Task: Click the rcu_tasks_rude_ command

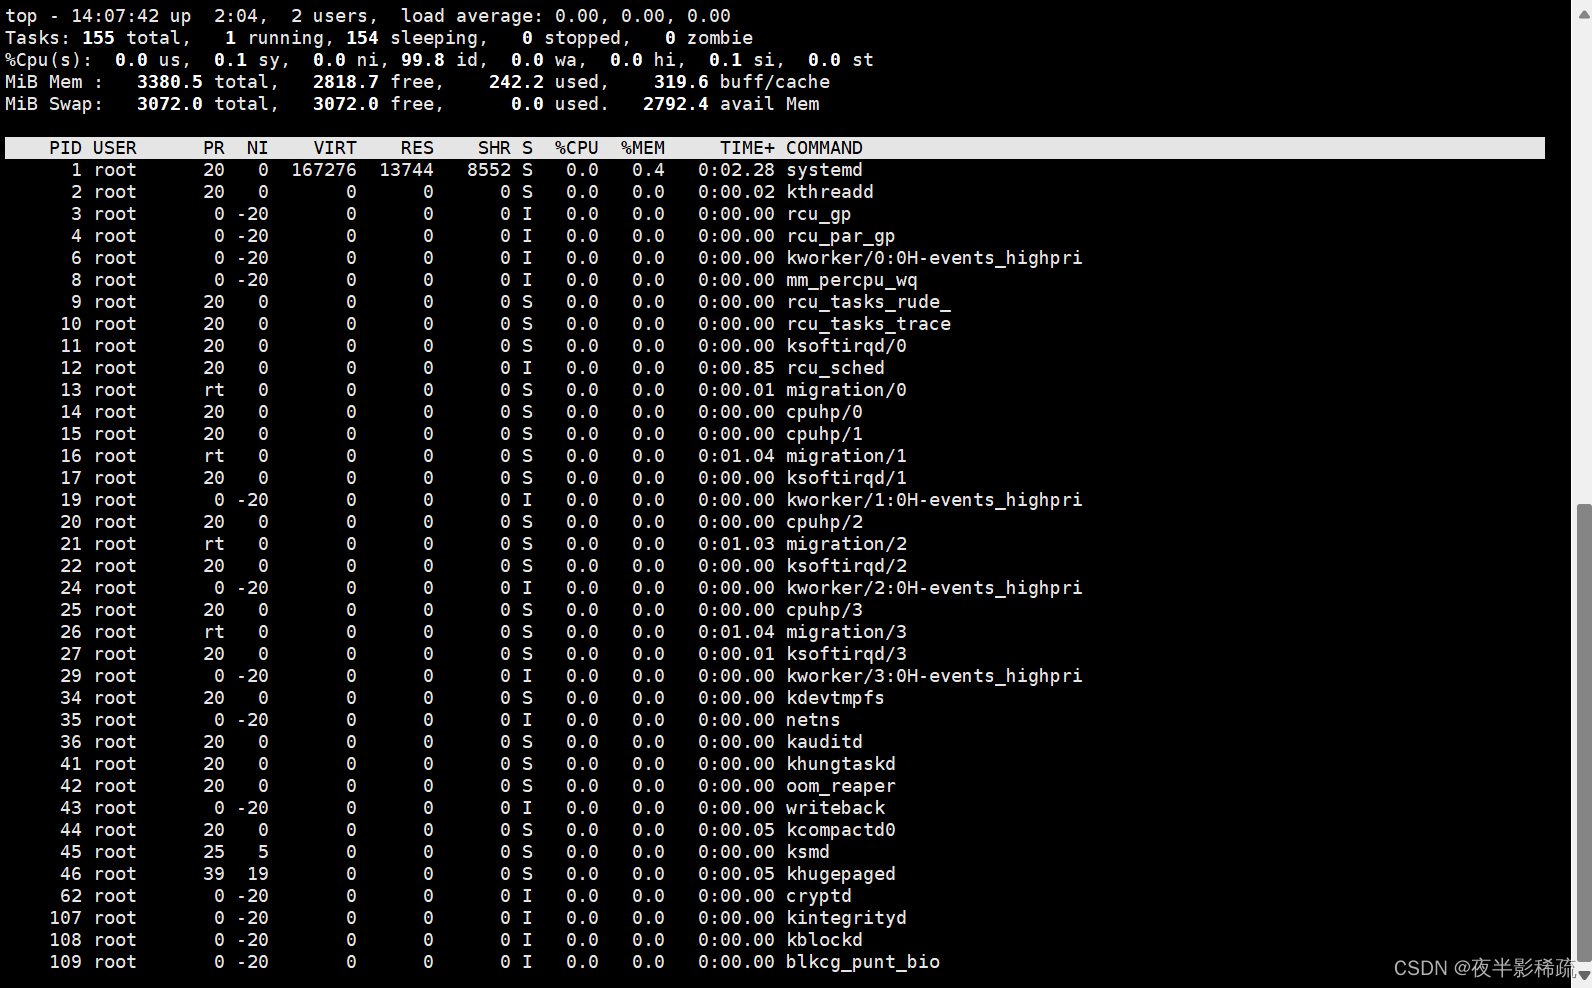Action: pos(868,302)
